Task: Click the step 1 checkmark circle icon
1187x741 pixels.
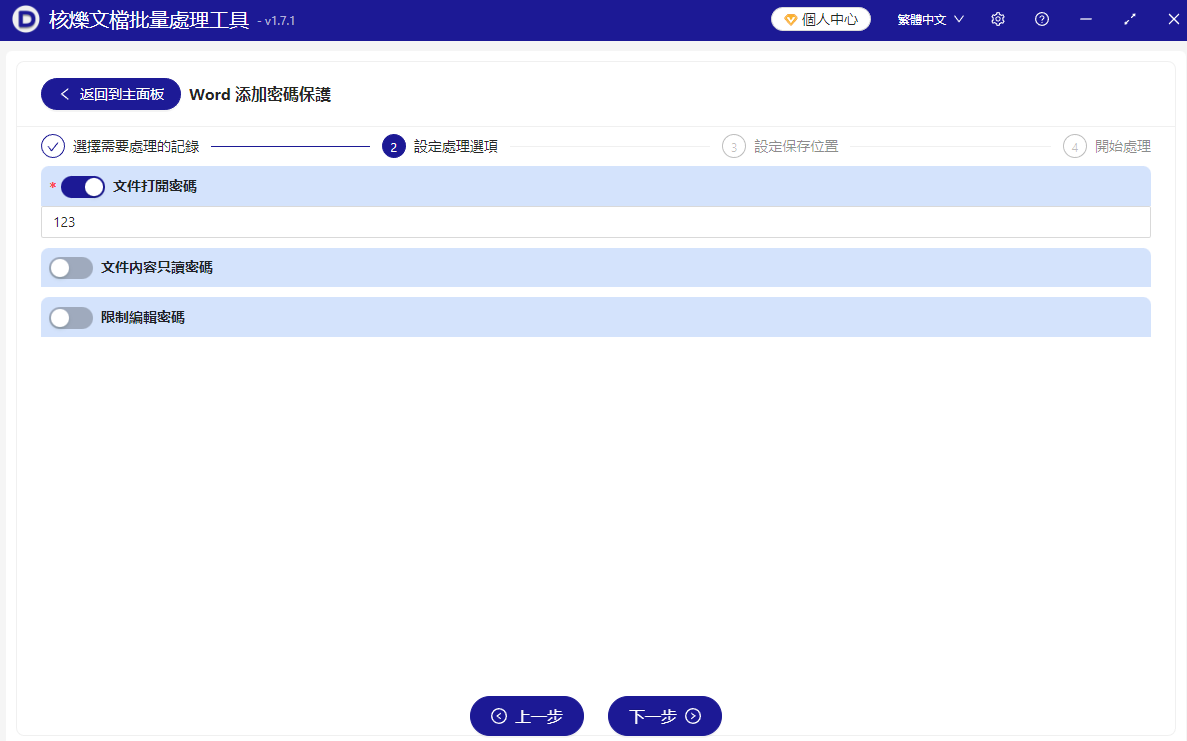Action: pos(53,147)
